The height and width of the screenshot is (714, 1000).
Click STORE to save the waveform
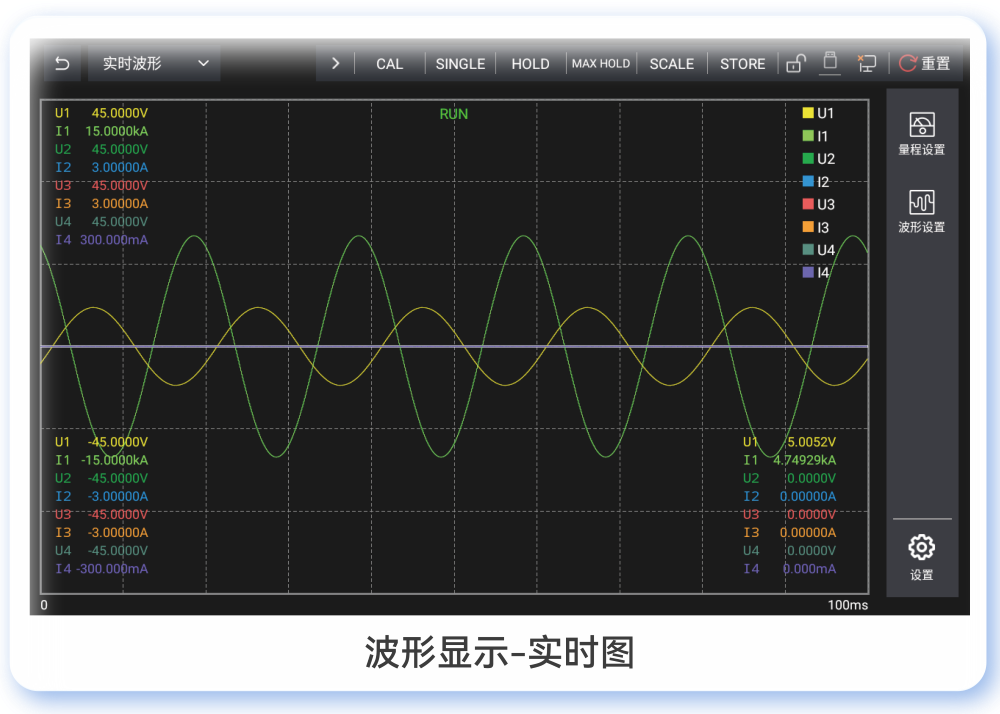[742, 63]
